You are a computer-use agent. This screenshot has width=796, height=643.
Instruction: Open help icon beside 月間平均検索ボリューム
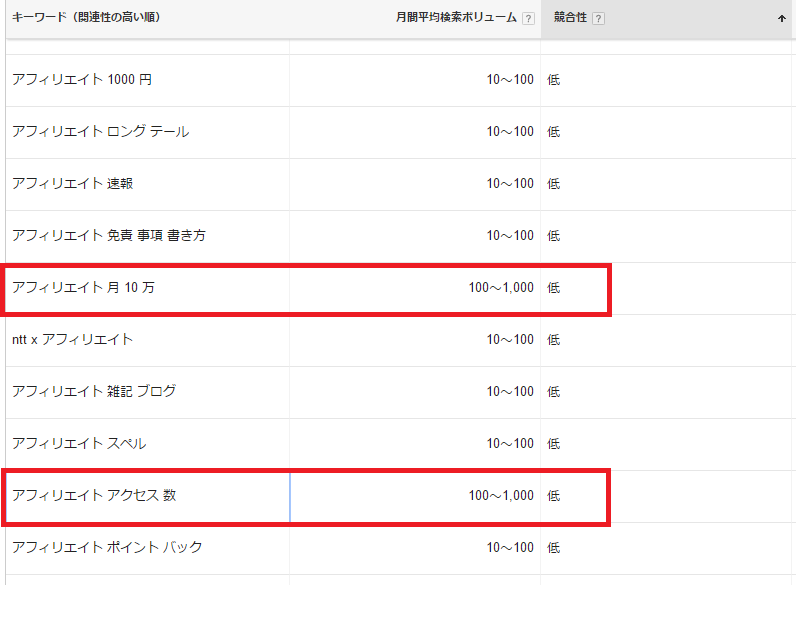pyautogui.click(x=528, y=19)
